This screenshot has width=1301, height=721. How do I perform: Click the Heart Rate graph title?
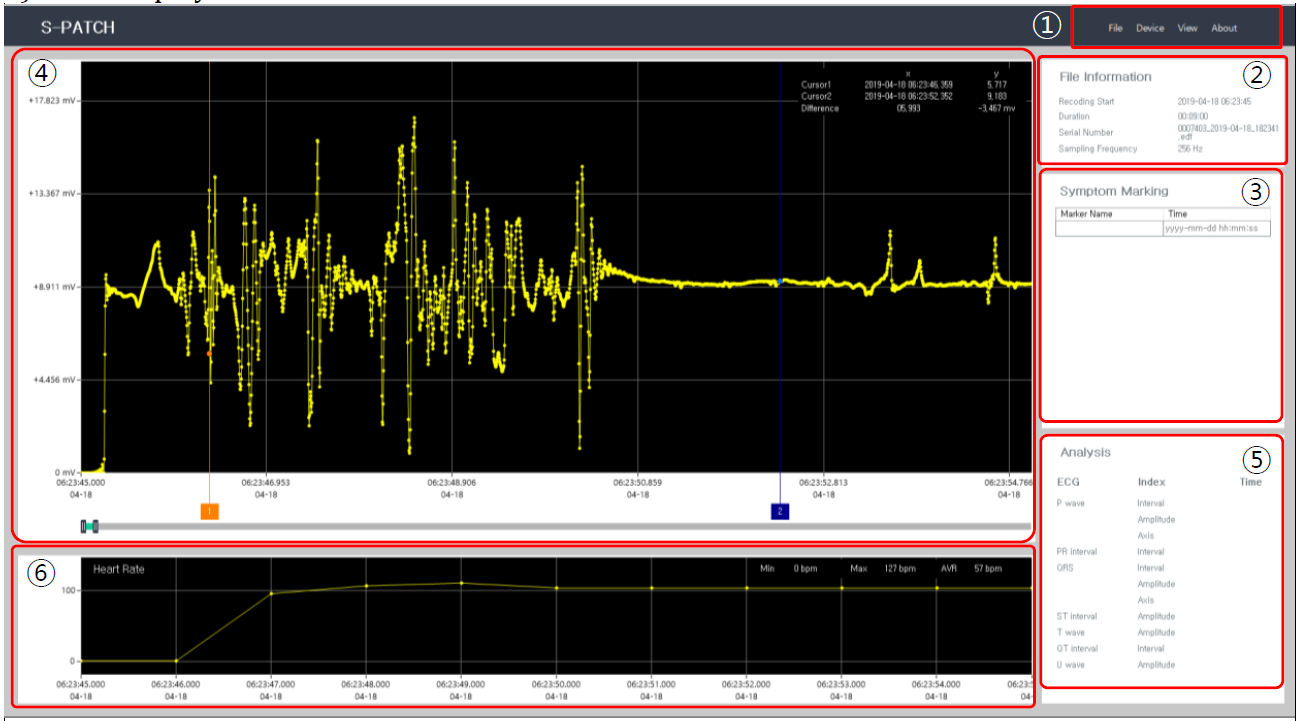(x=119, y=569)
